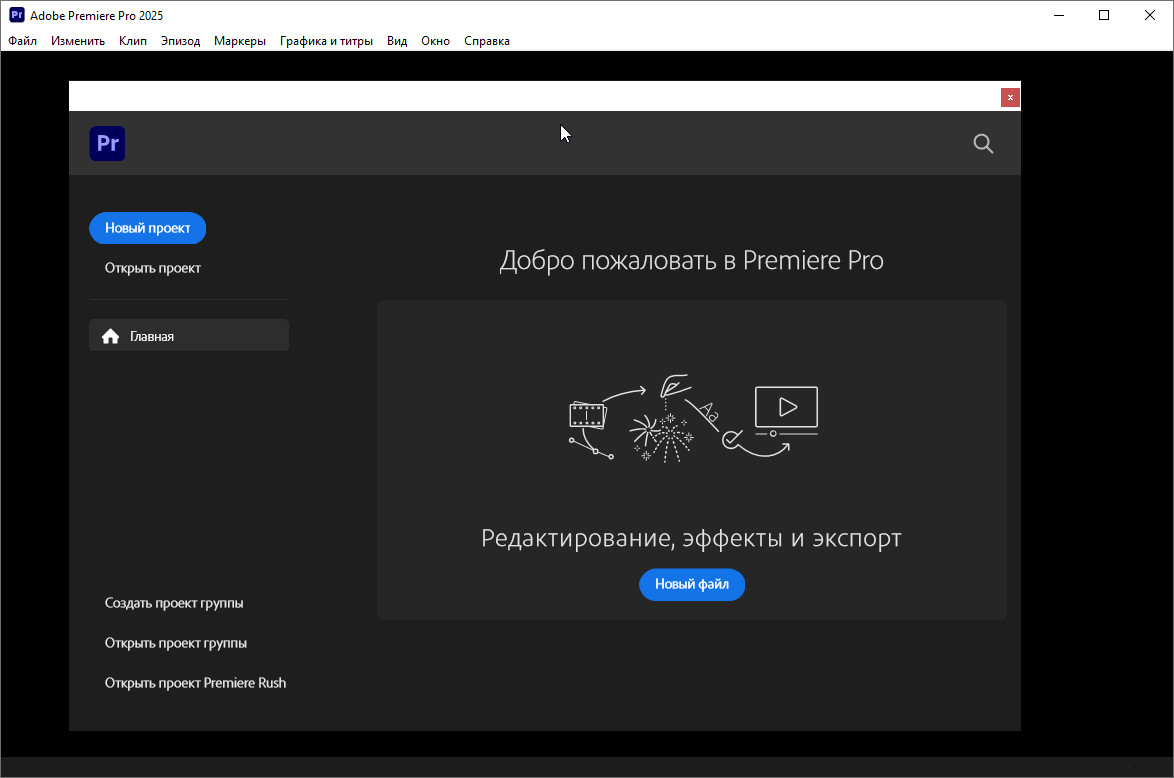Image resolution: width=1174 pixels, height=778 pixels.
Task: Open the Графика и титры menu
Action: pos(326,41)
